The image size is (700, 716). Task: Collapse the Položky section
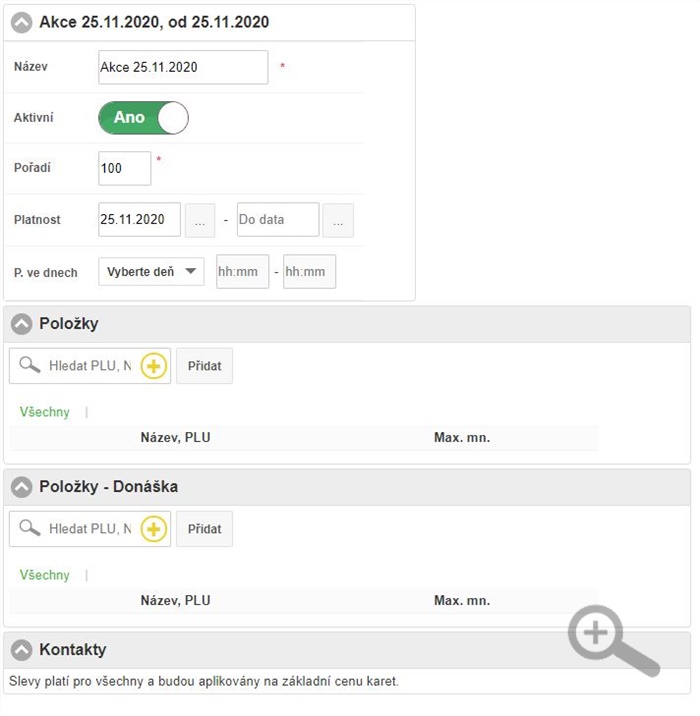(22, 324)
